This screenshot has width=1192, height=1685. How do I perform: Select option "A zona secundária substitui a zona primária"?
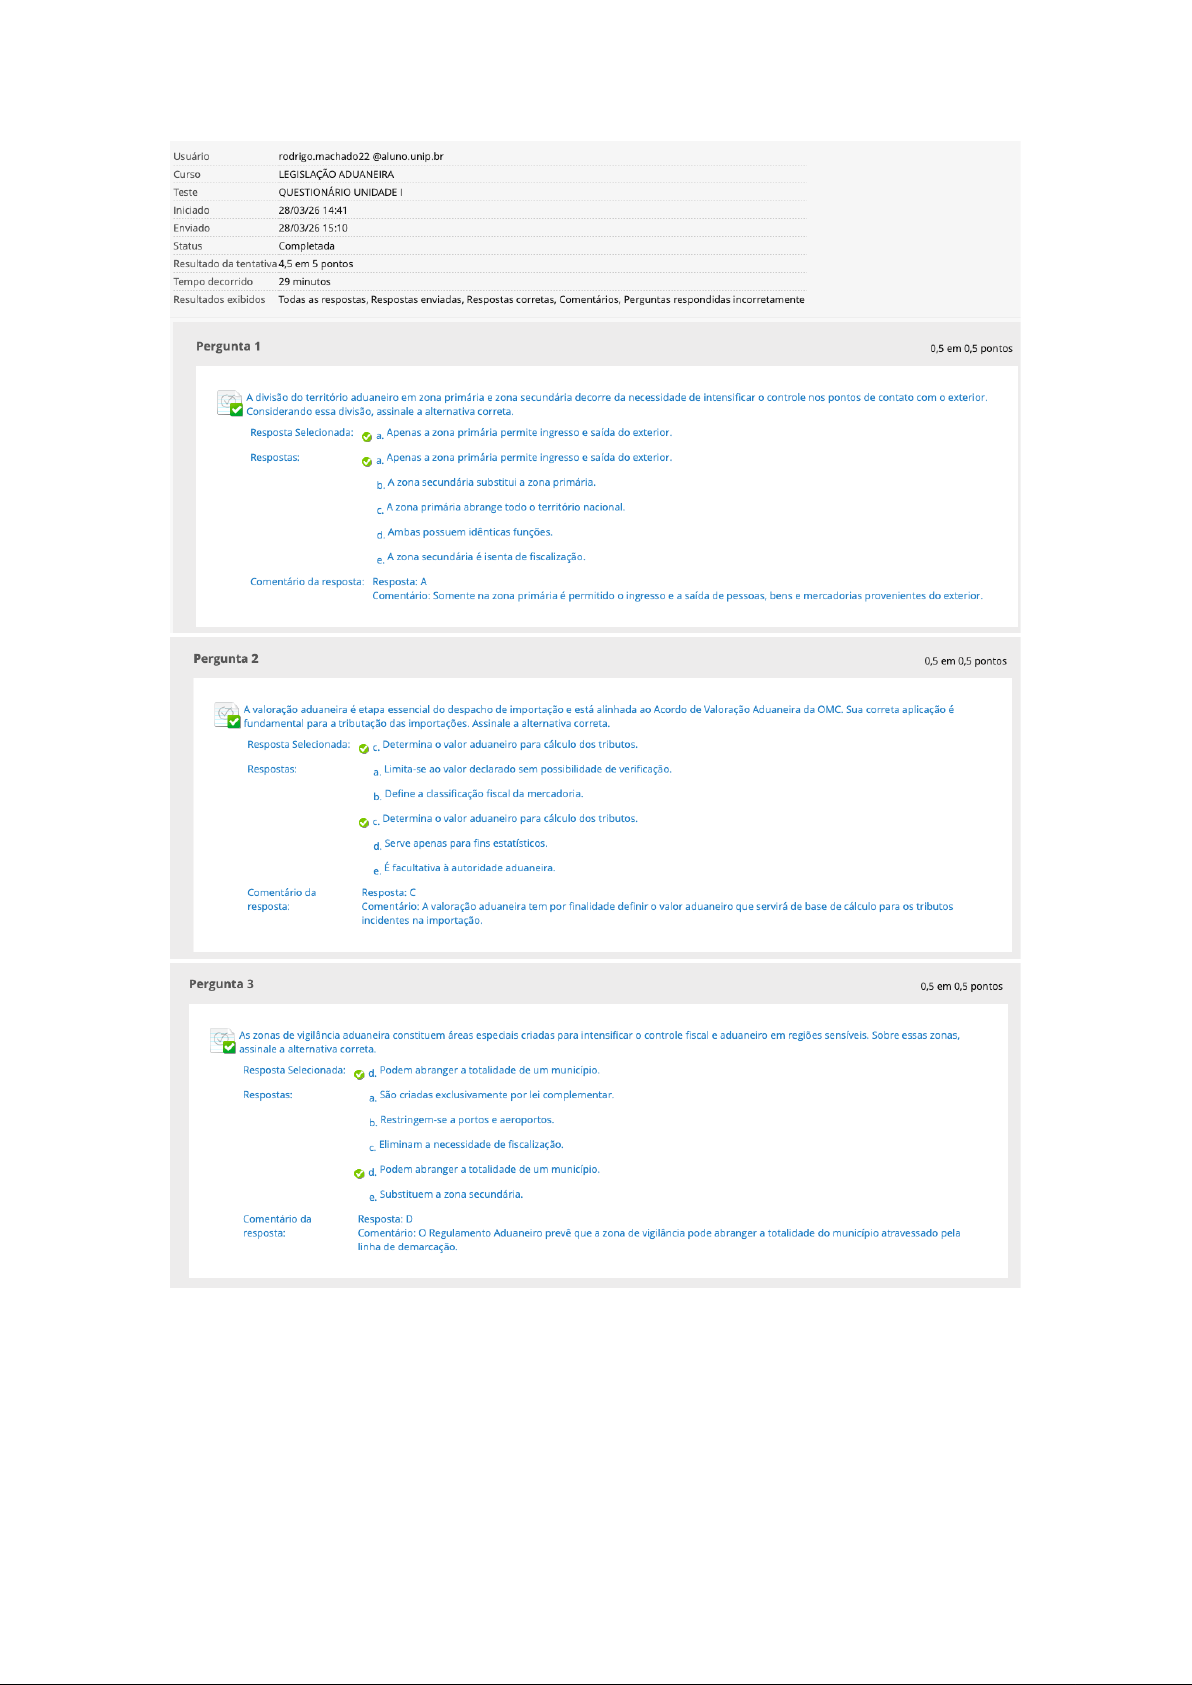coord(491,482)
